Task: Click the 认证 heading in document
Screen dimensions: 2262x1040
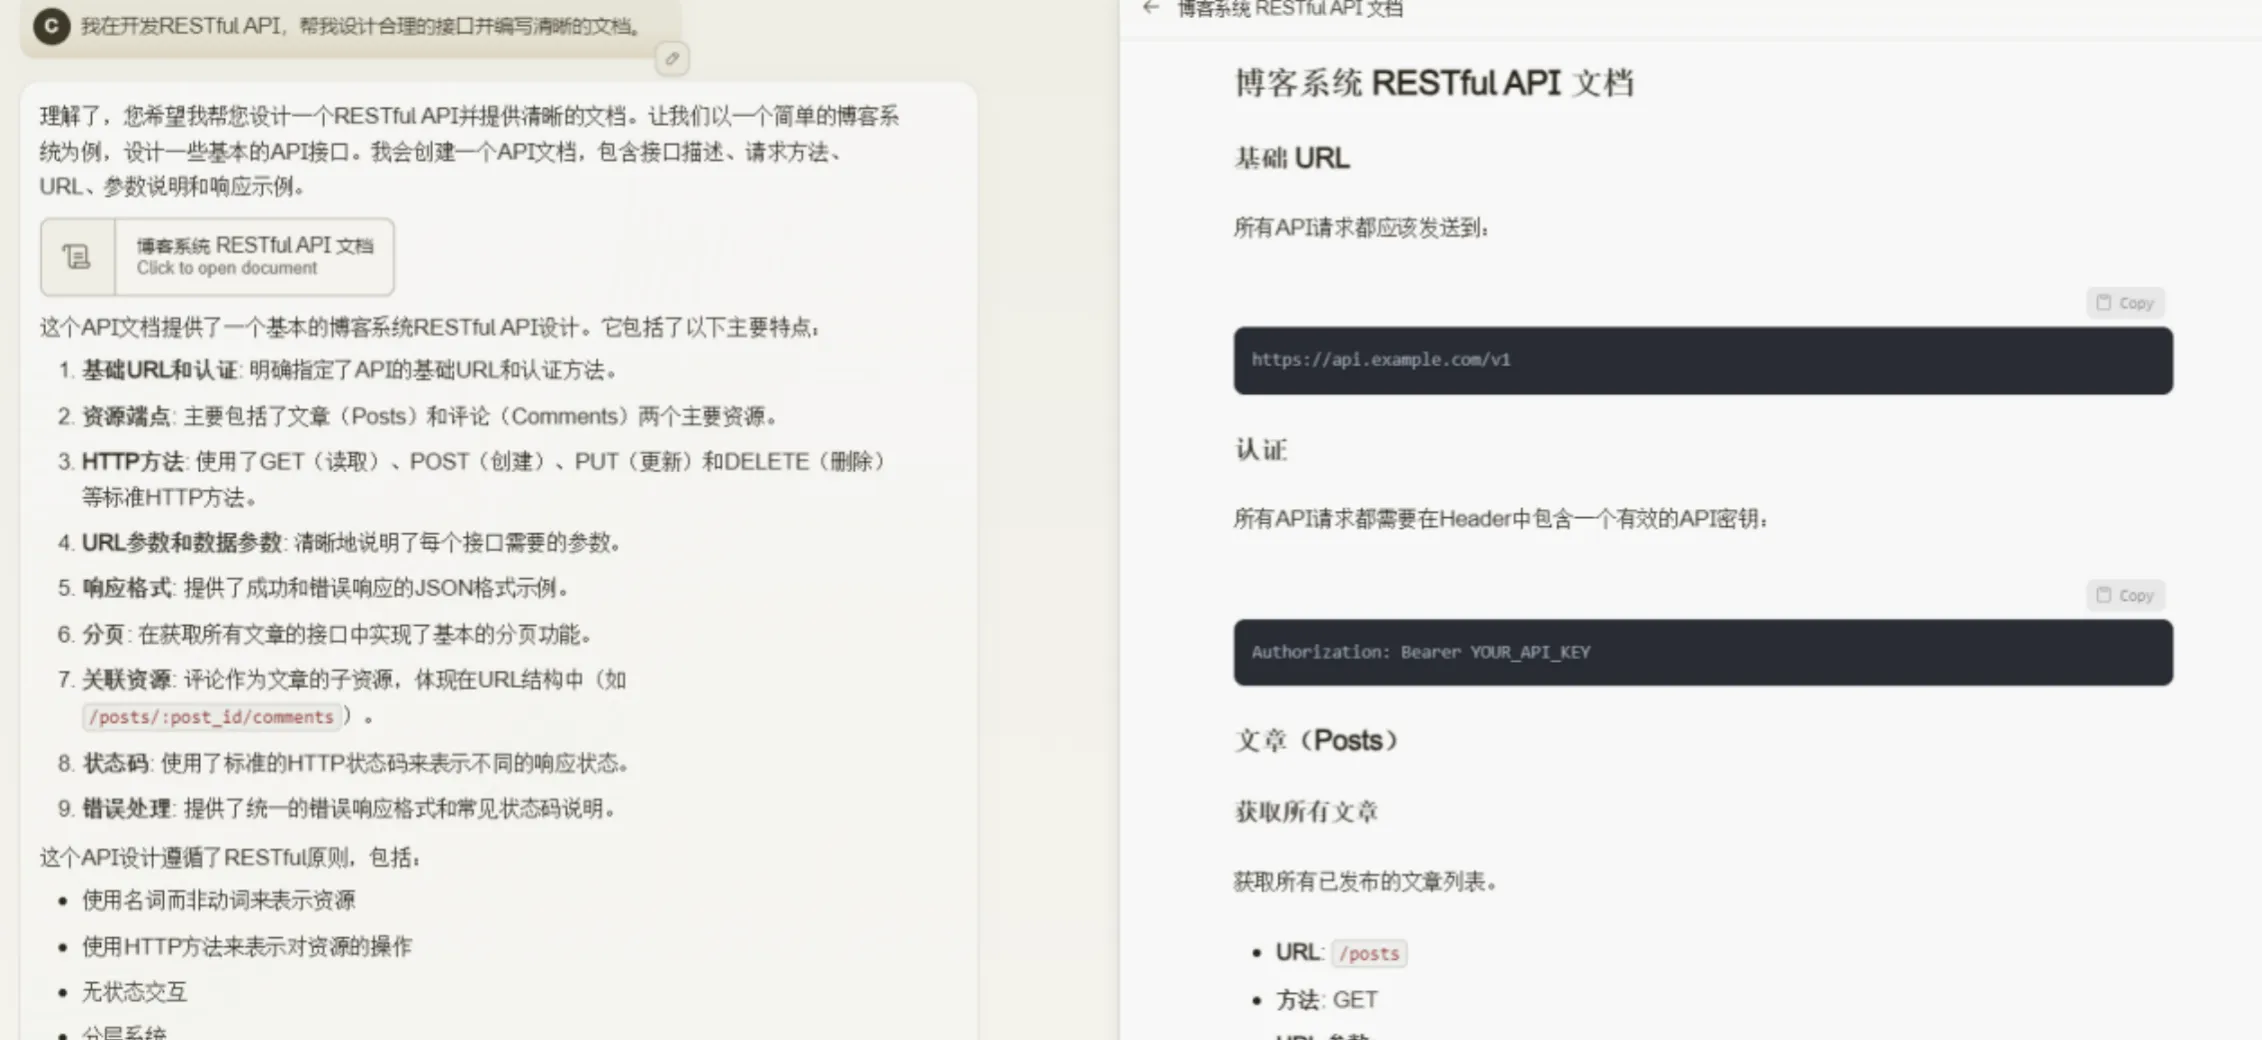Action: pos(1261,450)
